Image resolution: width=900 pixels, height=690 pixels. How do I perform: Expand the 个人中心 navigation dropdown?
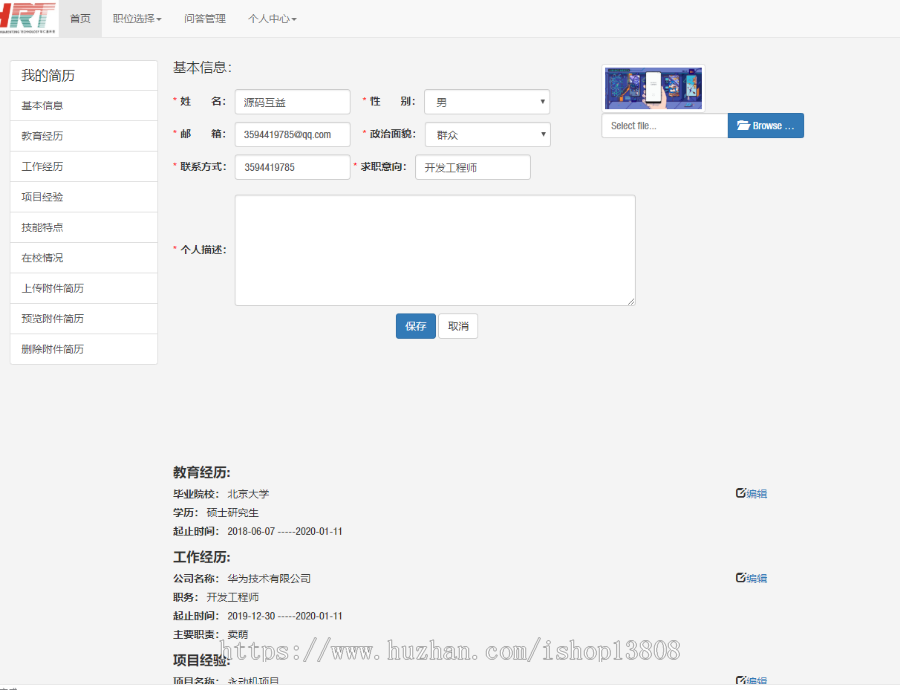(x=272, y=18)
